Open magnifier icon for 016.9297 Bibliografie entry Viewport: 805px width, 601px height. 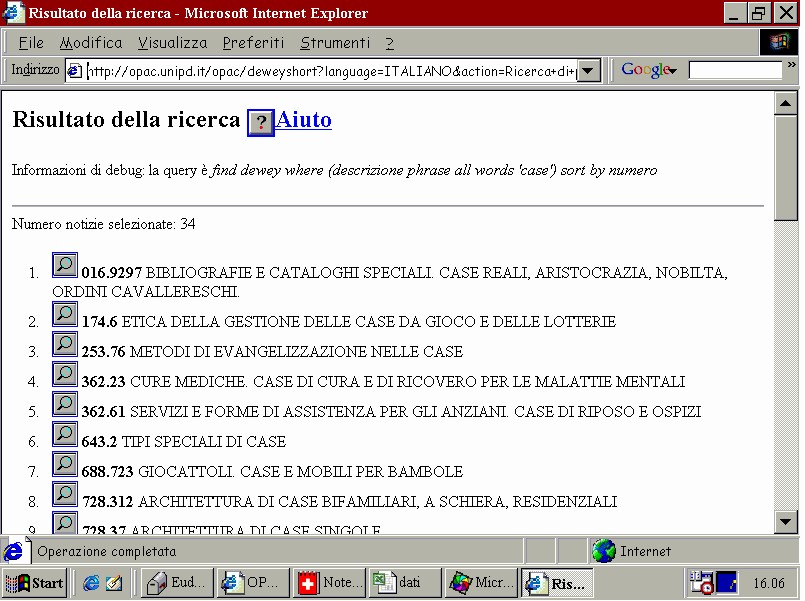pos(65,265)
